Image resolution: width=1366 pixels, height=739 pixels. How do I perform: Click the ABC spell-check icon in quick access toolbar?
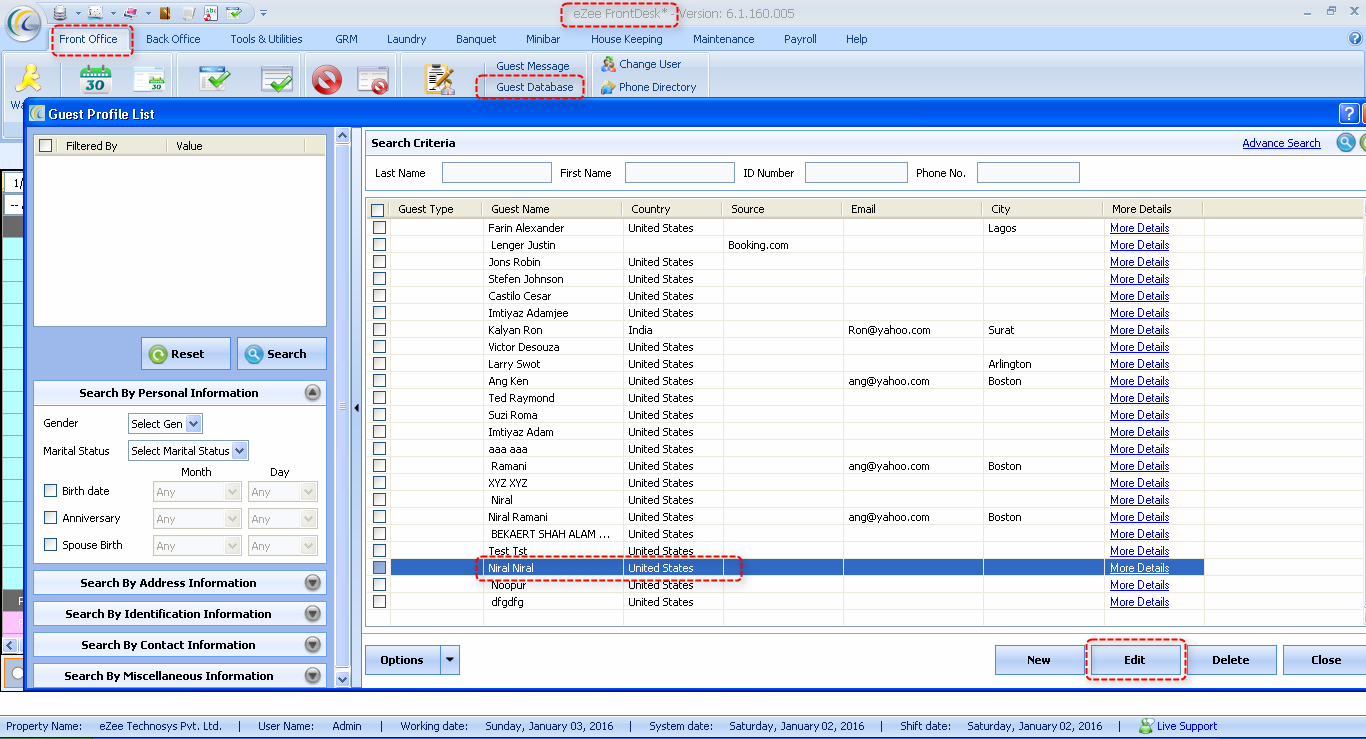pos(211,13)
